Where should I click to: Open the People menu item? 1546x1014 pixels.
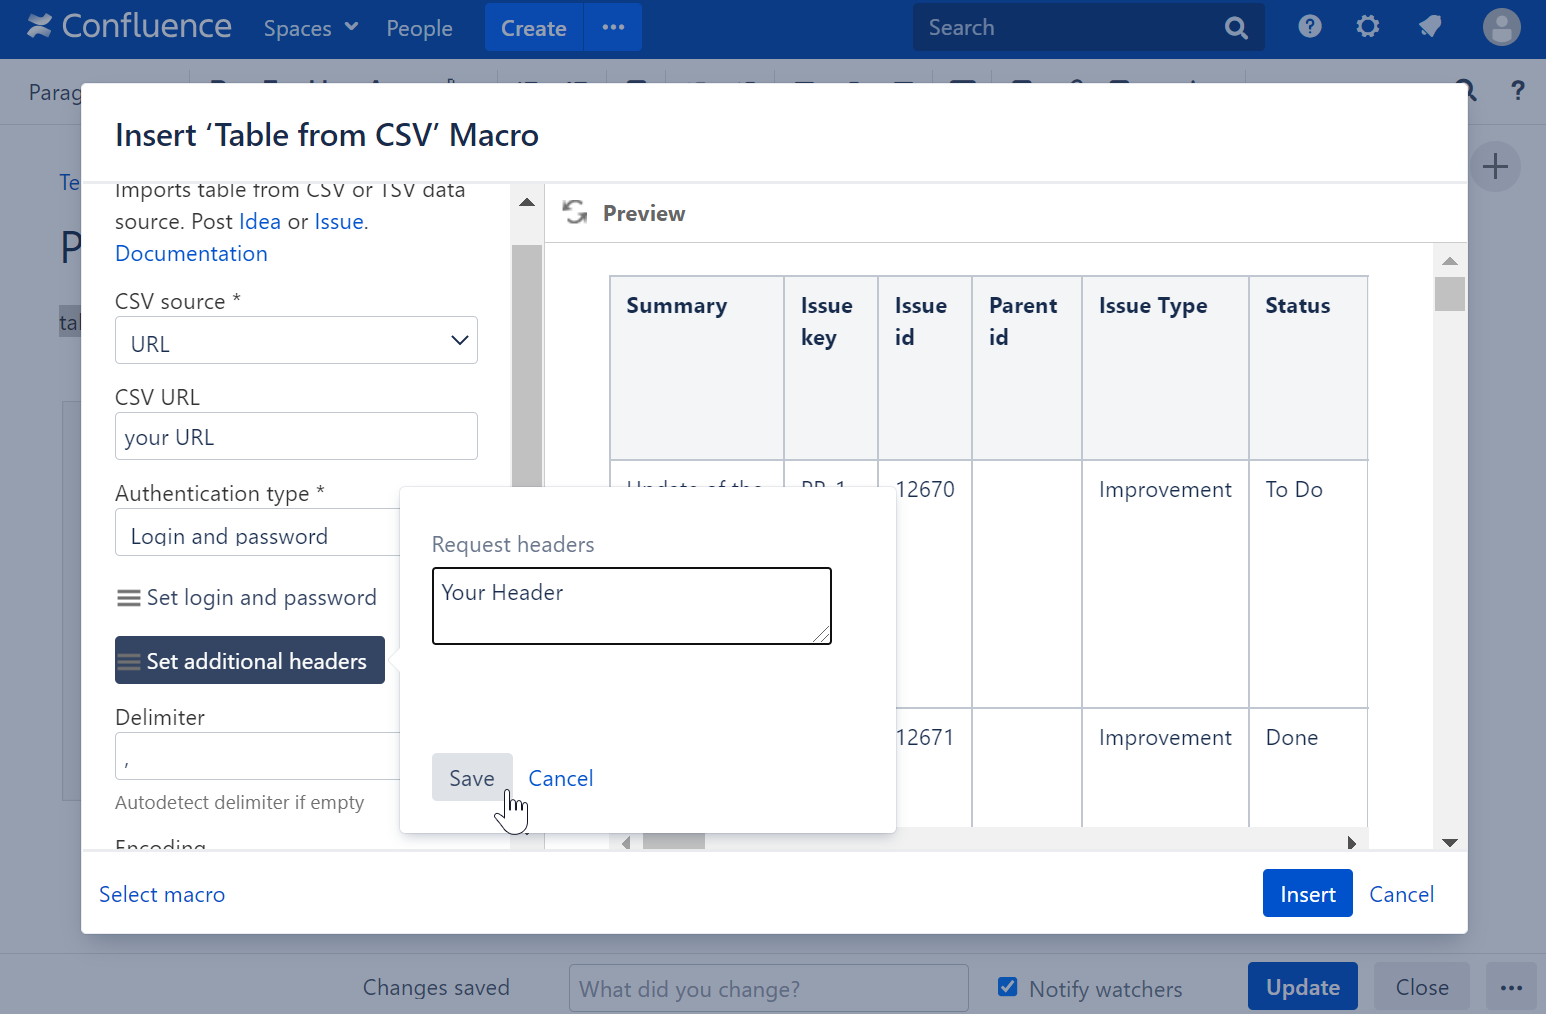click(419, 28)
